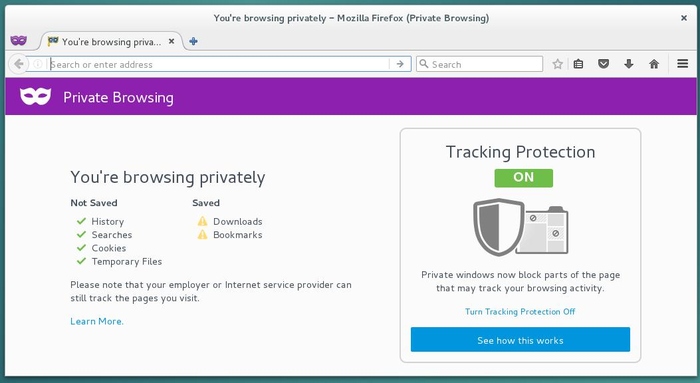Click the back navigation arrow button
700x383 pixels.
[x=18, y=64]
